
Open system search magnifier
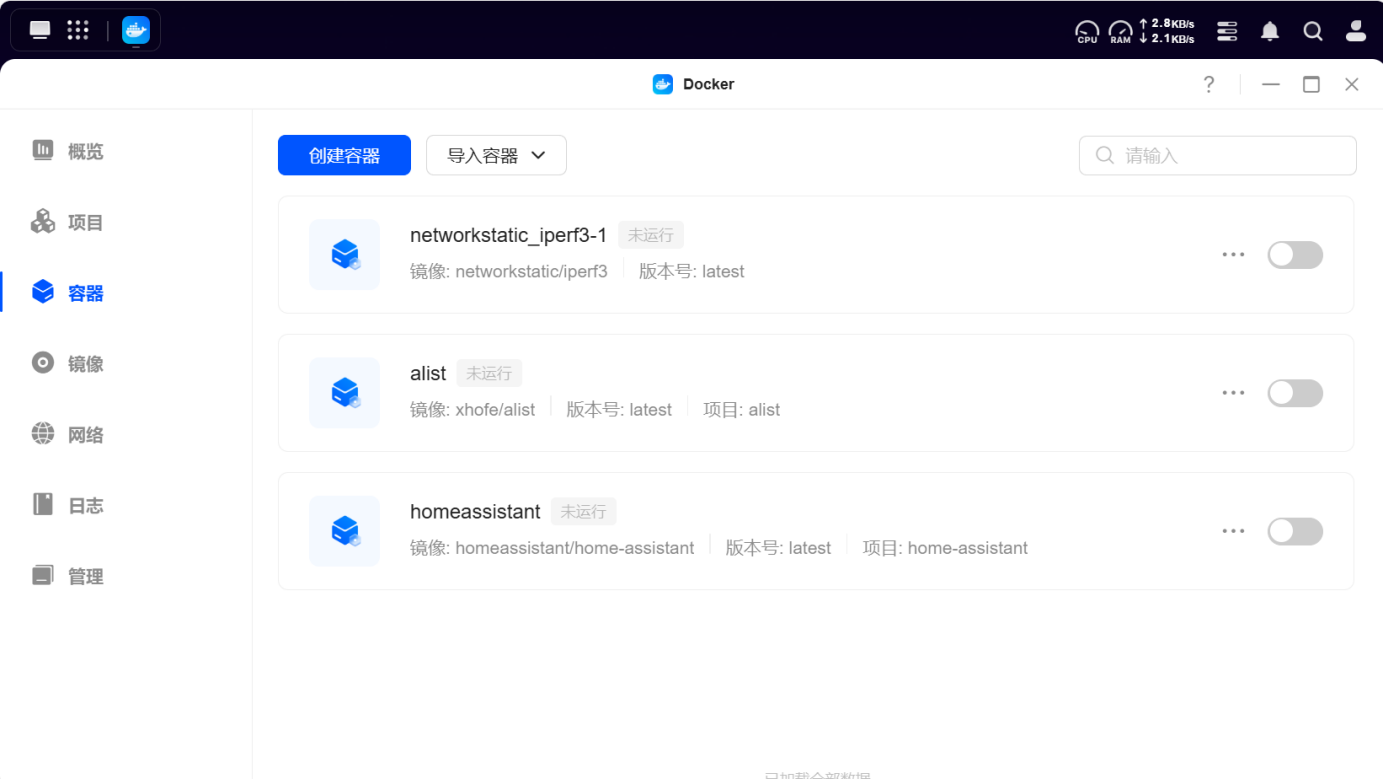tap(1313, 31)
